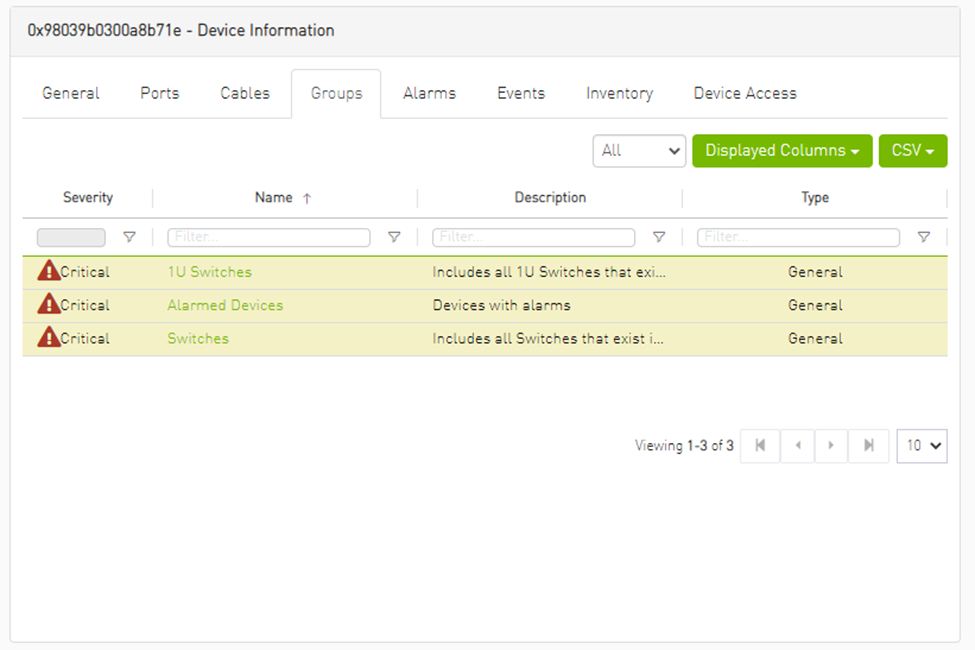Switch to the Alarms tab
The height and width of the screenshot is (650, 975).
tap(429, 93)
